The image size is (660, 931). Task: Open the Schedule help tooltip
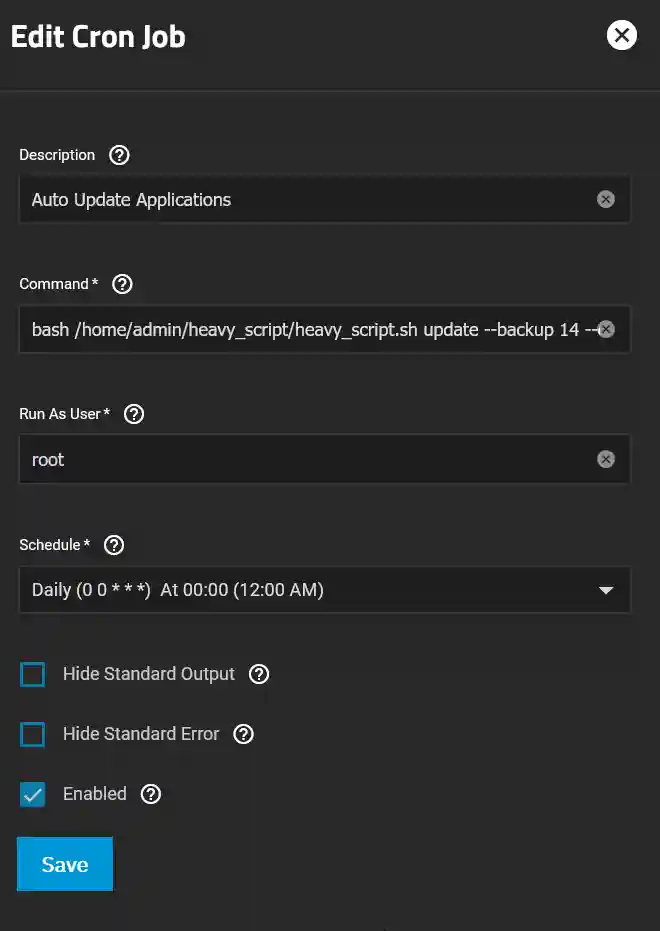tap(113, 545)
